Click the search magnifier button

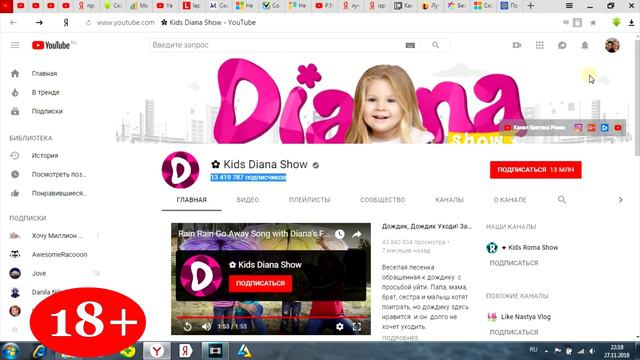(436, 45)
